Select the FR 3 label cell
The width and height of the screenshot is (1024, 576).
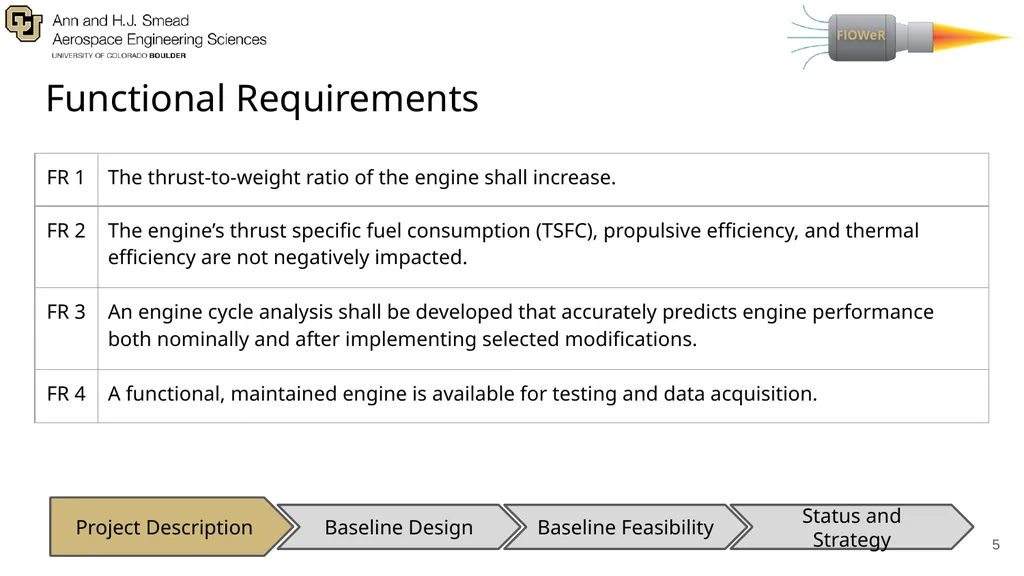point(66,328)
